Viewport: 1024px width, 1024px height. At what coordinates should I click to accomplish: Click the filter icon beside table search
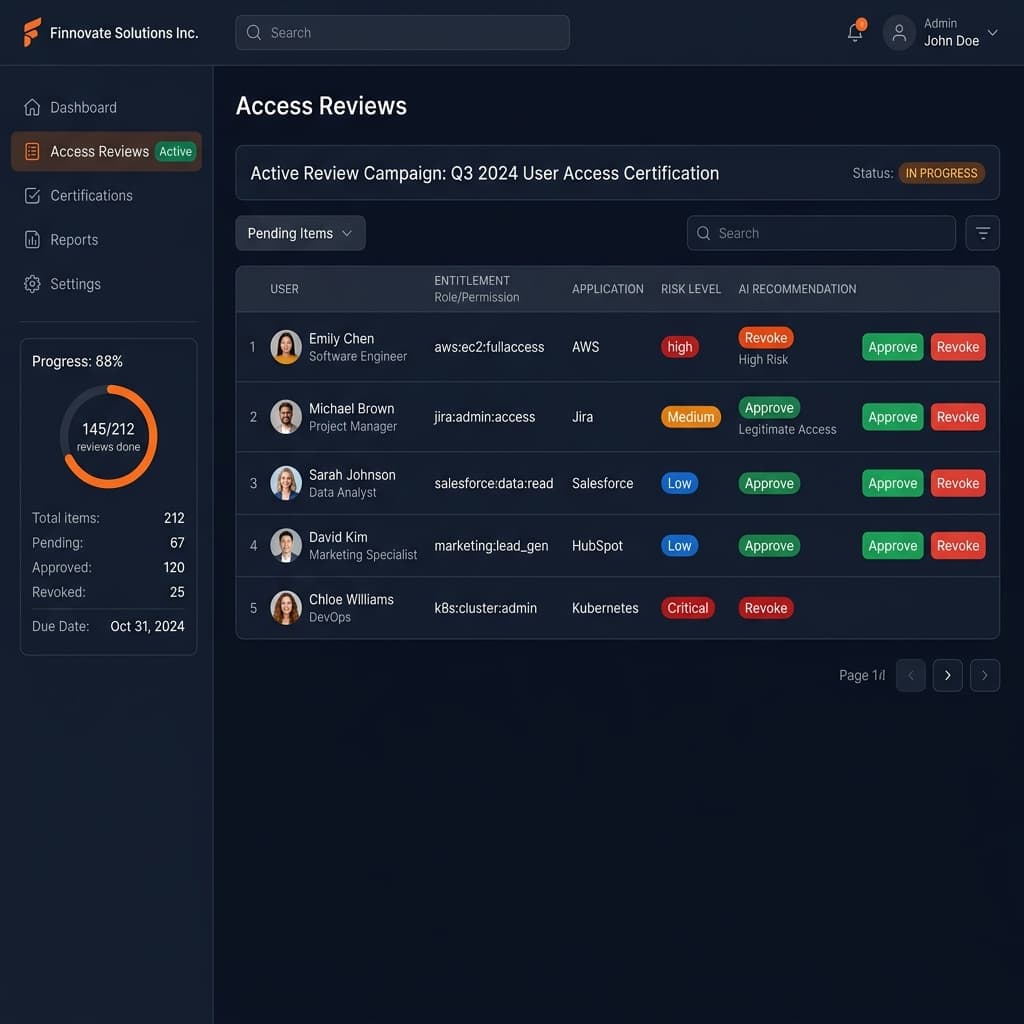pyautogui.click(x=982, y=233)
